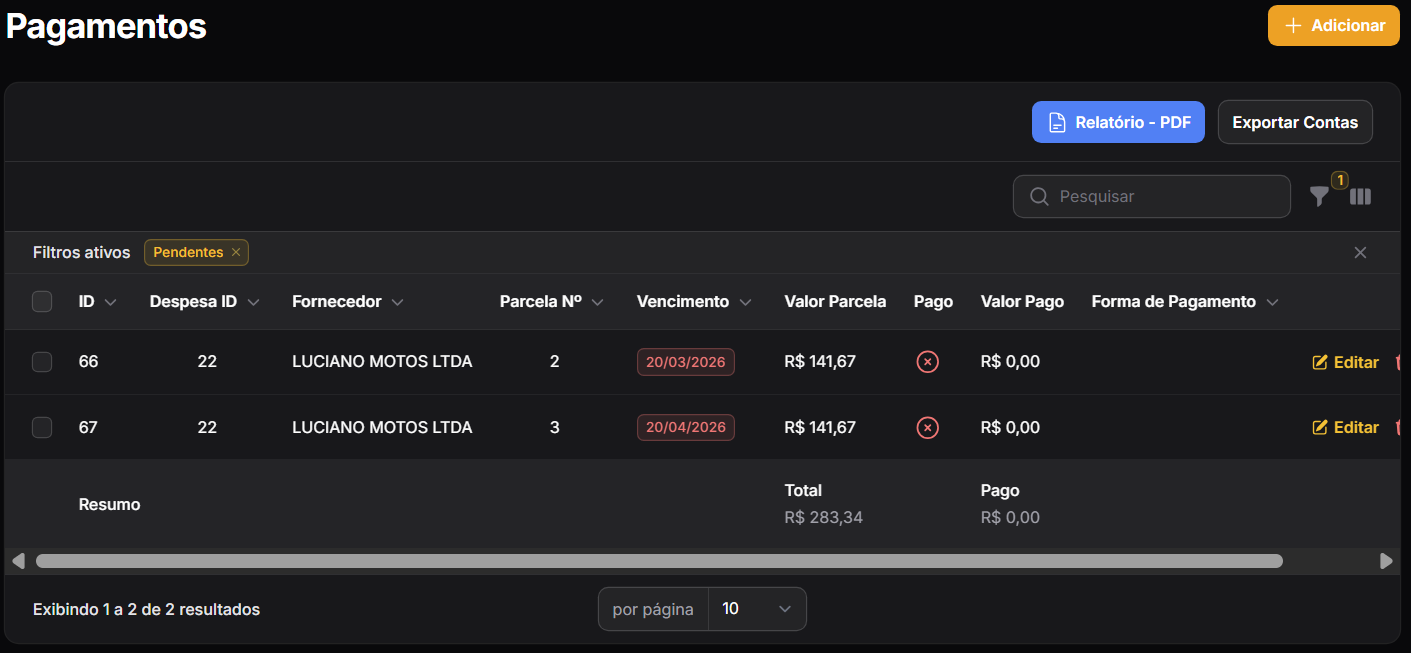
Task: Click the scrollbar left arrow
Action: pyautogui.click(x=18, y=561)
